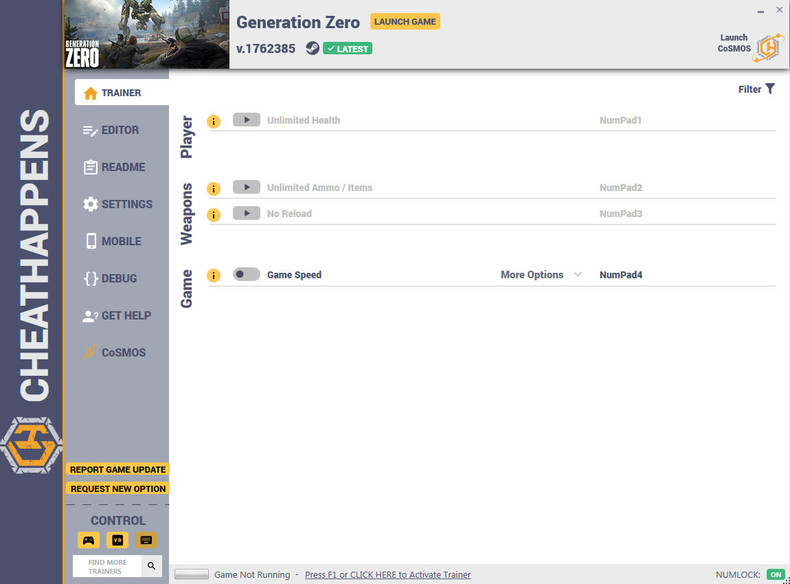
Task: Select VR control mode icon
Action: click(x=117, y=540)
